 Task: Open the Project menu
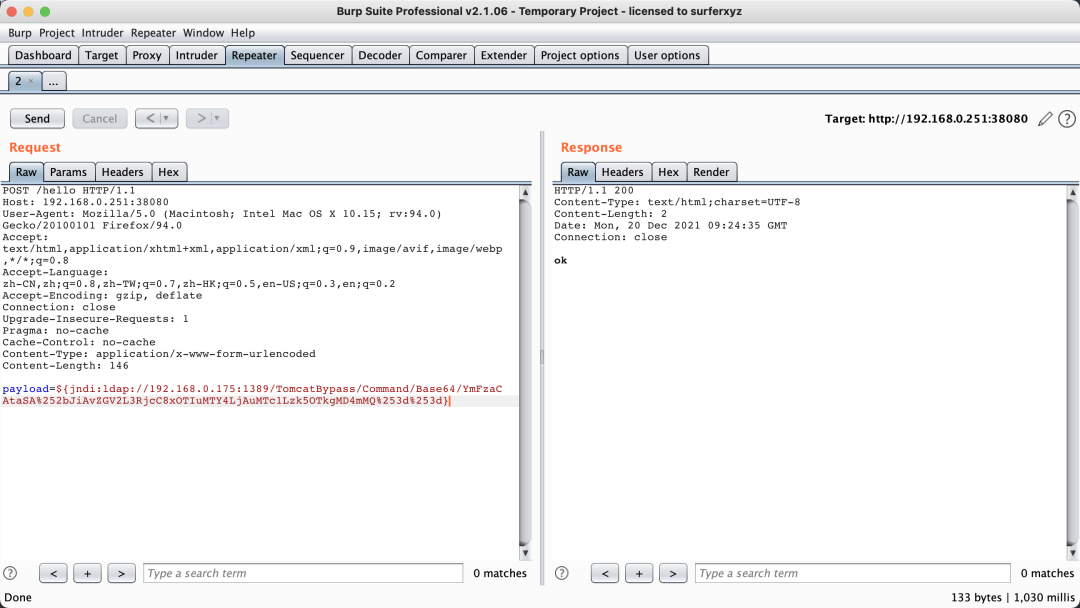56,33
